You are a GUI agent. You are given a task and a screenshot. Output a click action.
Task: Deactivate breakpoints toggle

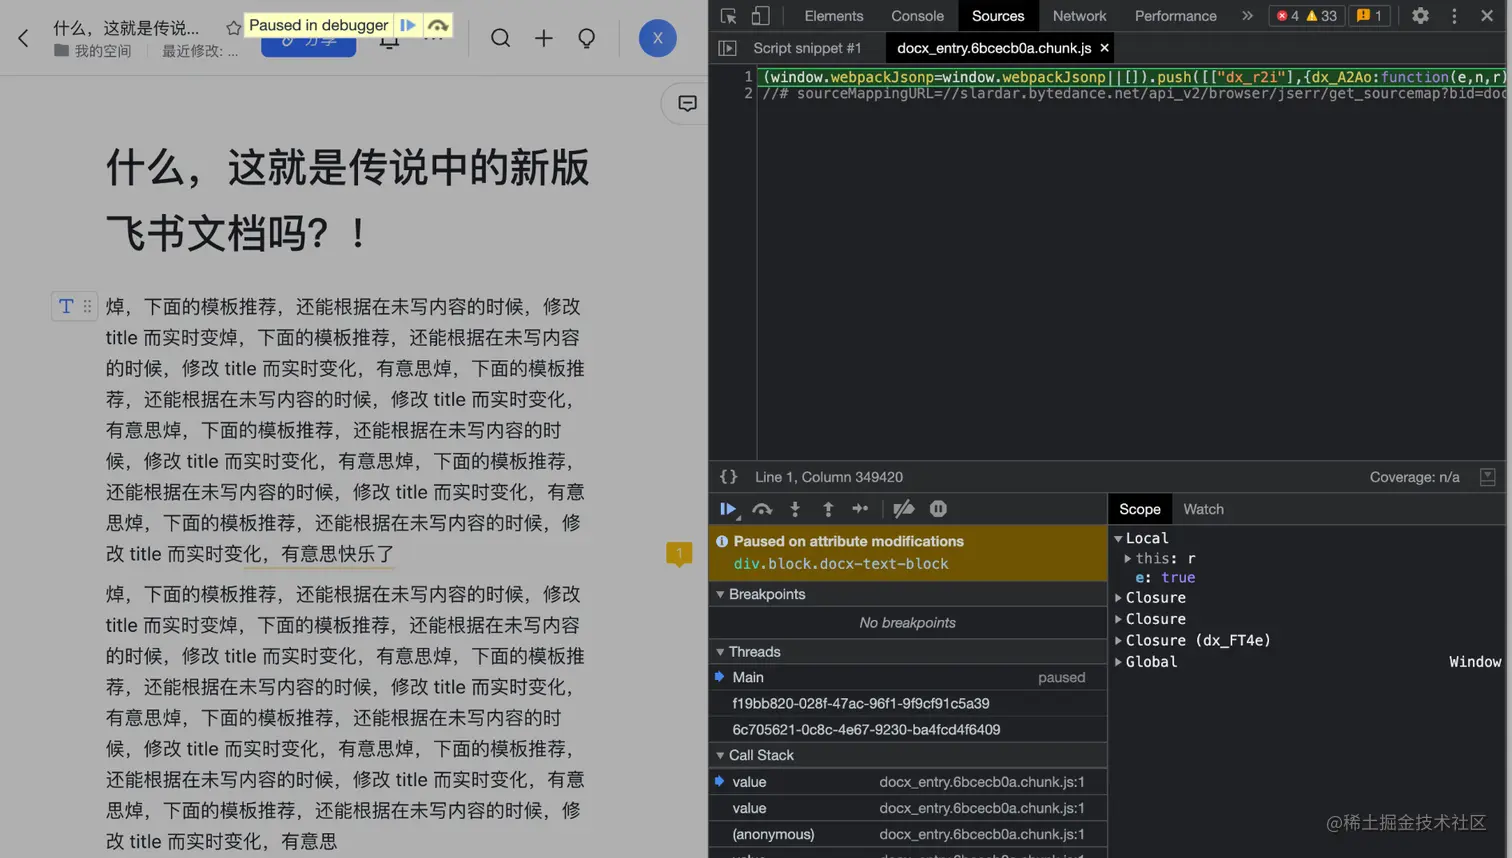[x=904, y=509]
